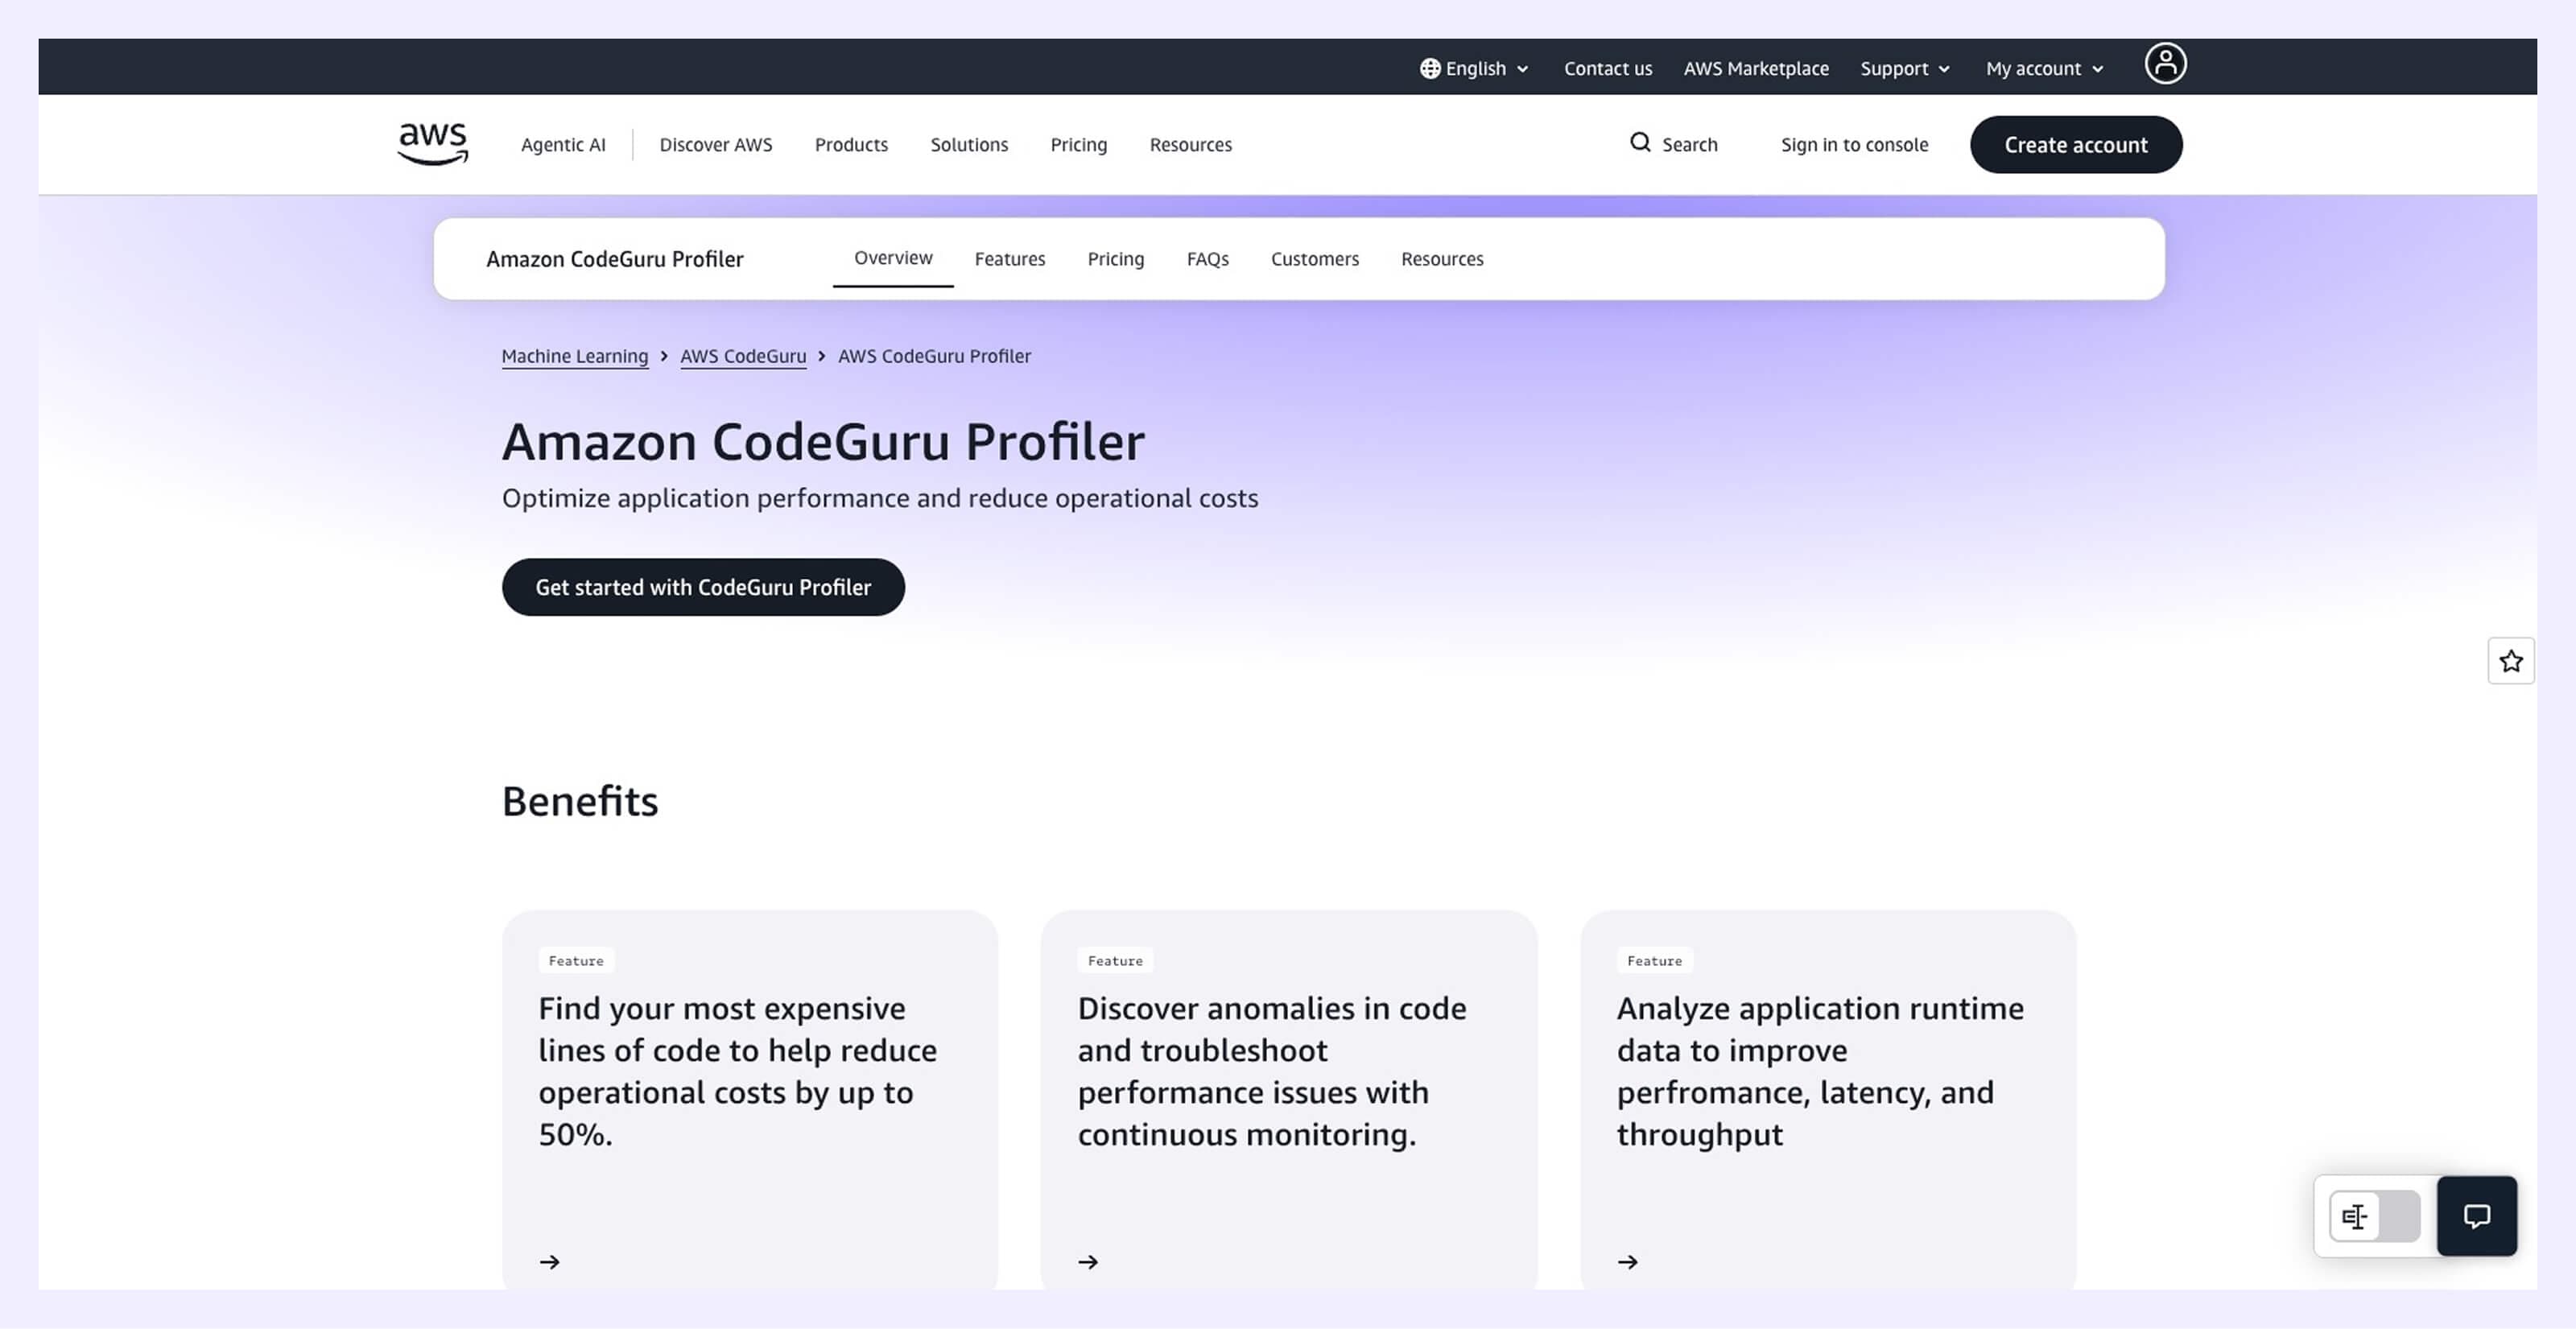2576x1329 pixels.
Task: Click the Benefits heading
Action: click(580, 801)
